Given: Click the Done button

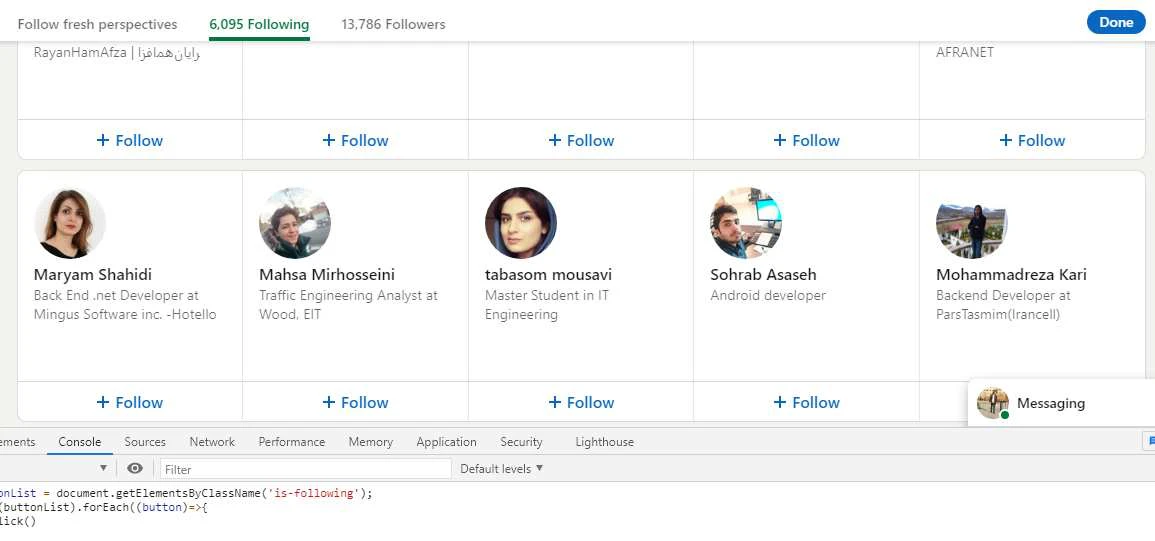Looking at the screenshot, I should (1116, 23).
